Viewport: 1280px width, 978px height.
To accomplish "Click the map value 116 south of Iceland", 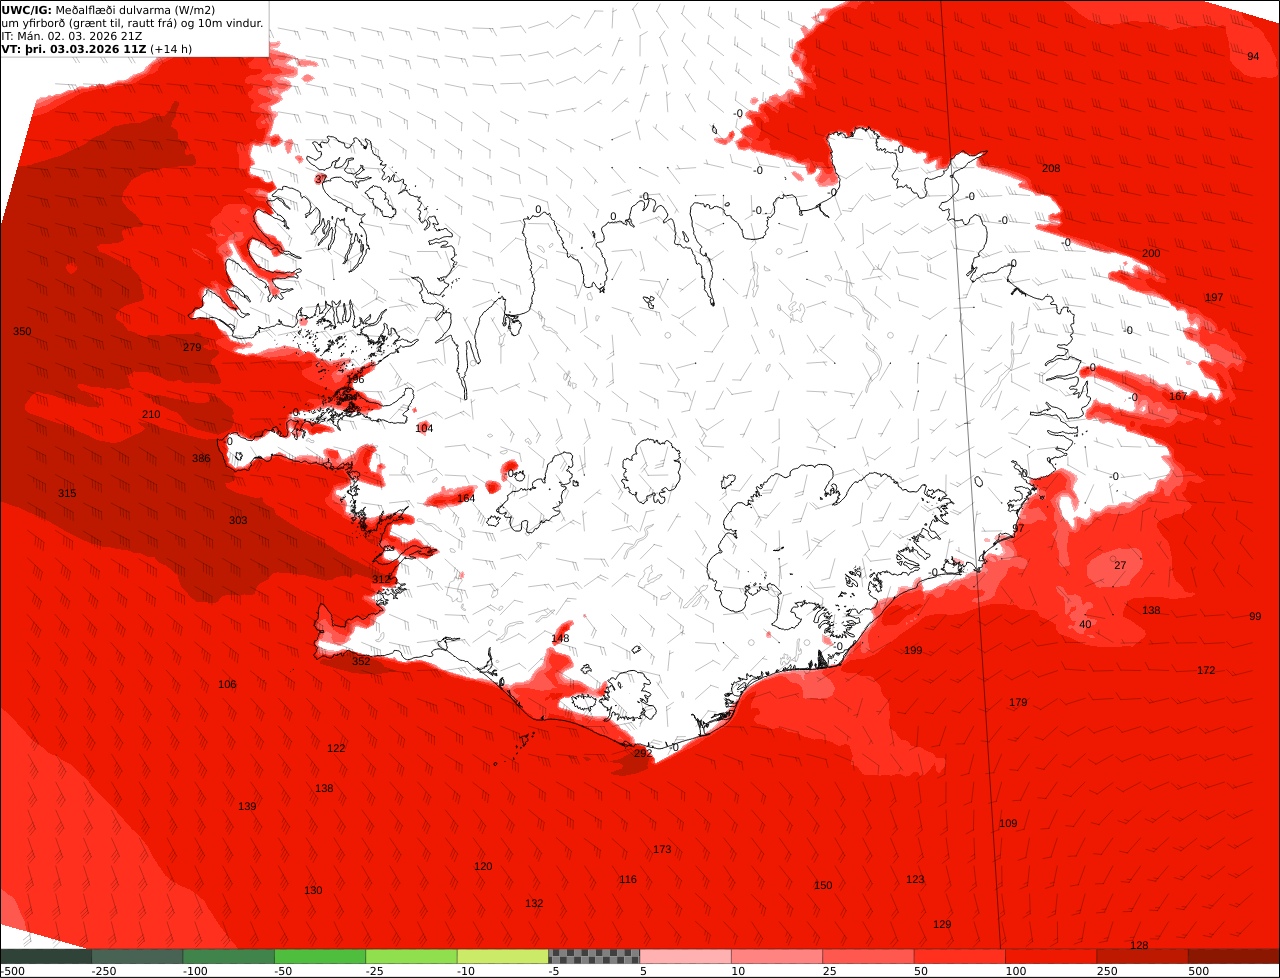I will 627,880.
